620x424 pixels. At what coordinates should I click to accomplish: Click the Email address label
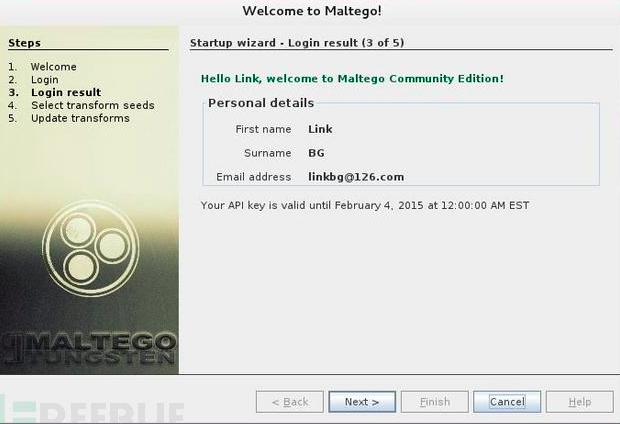[x=253, y=177]
